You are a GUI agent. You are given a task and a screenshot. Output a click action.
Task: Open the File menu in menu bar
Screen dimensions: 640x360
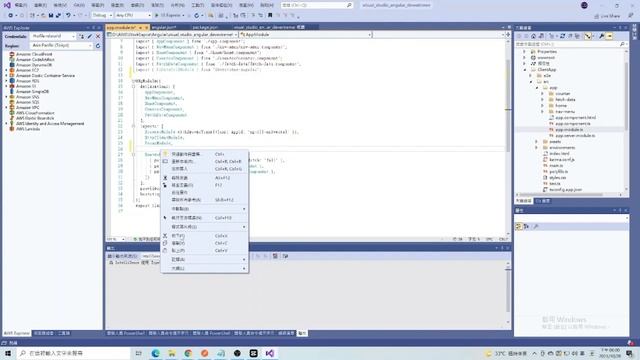[21, 5]
